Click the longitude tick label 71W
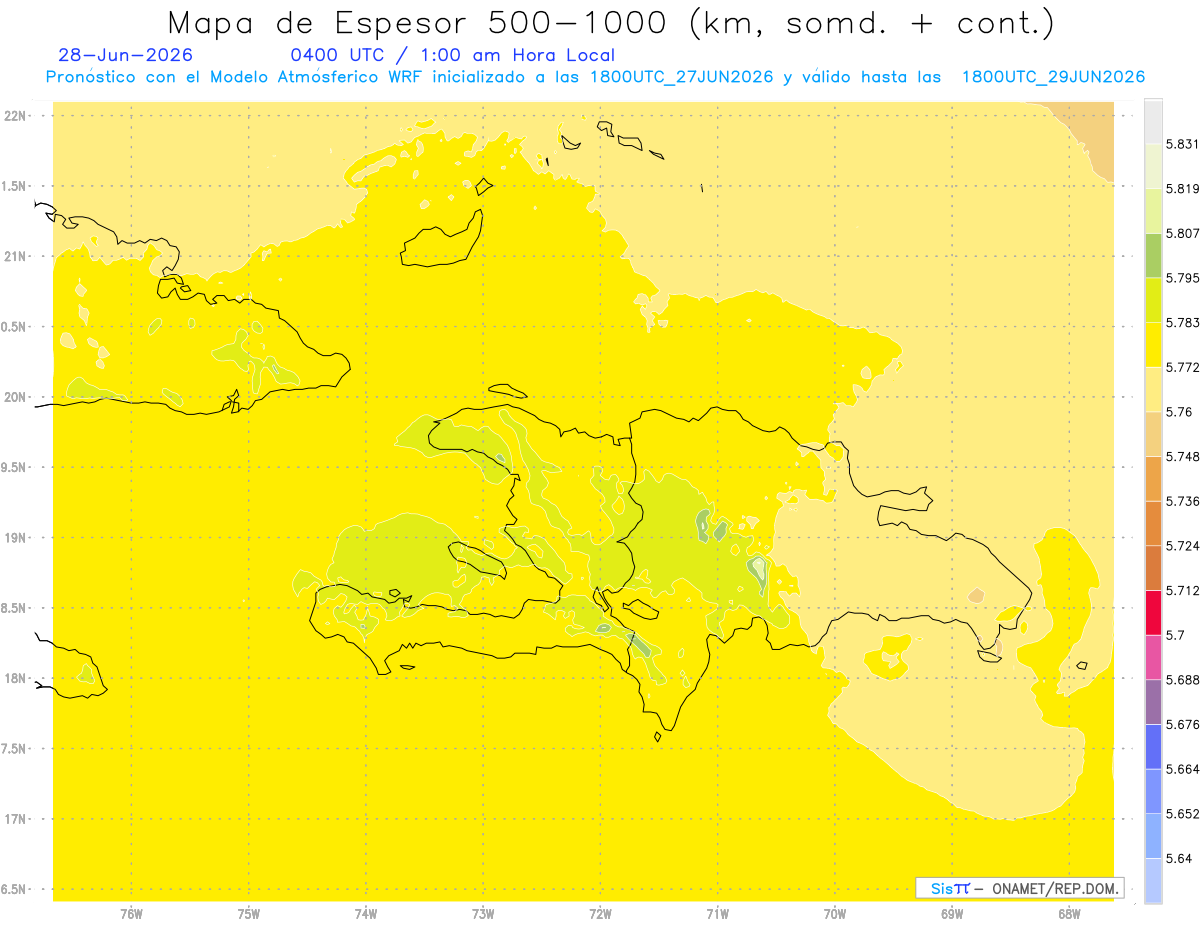 point(717,914)
